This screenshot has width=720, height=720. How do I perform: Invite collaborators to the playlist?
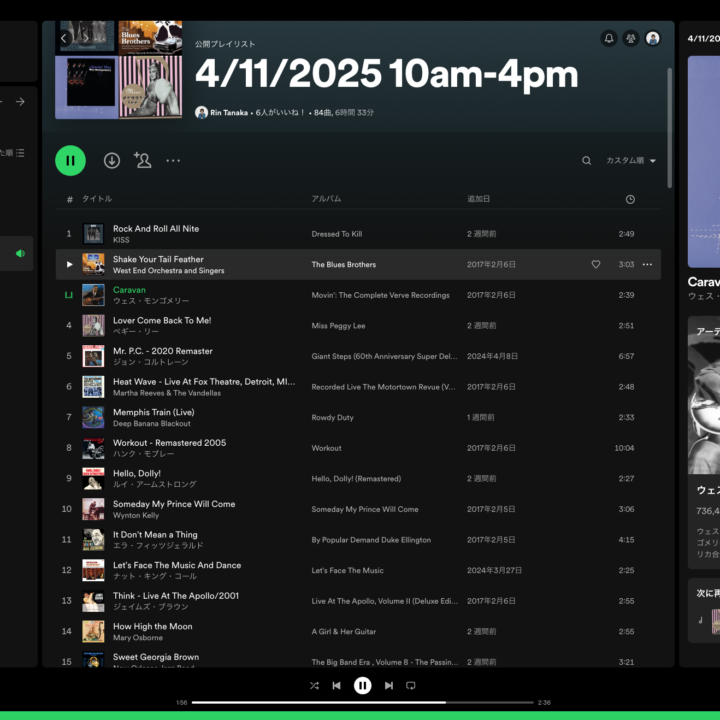pos(142,160)
